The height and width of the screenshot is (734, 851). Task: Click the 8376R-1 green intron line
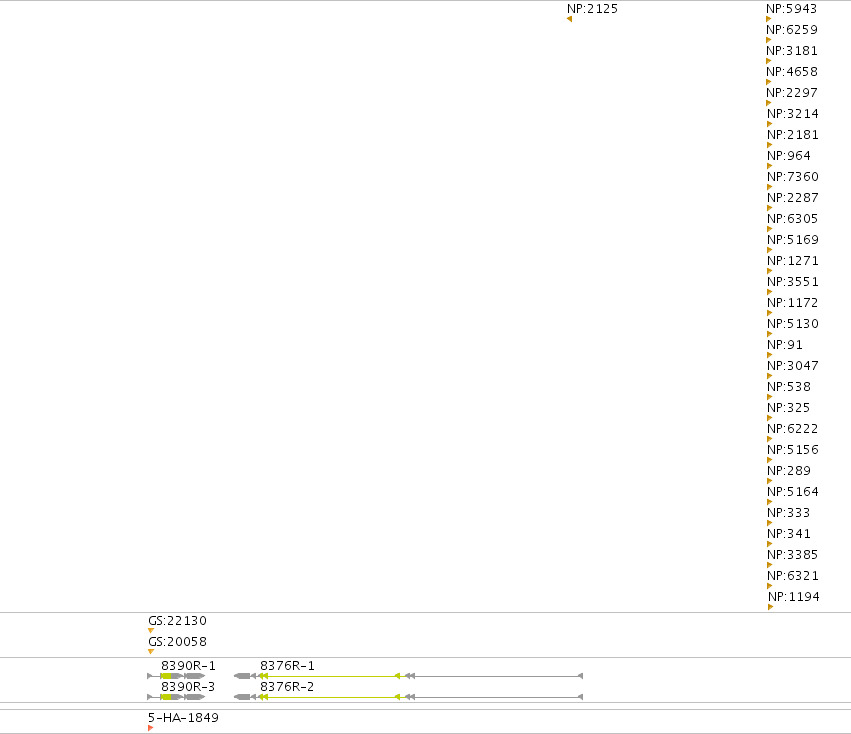pos(331,676)
